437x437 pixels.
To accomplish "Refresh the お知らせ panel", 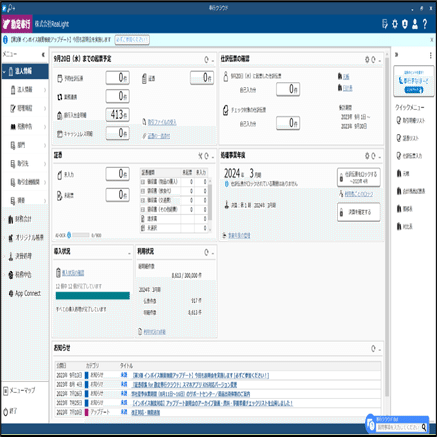I will [373, 349].
